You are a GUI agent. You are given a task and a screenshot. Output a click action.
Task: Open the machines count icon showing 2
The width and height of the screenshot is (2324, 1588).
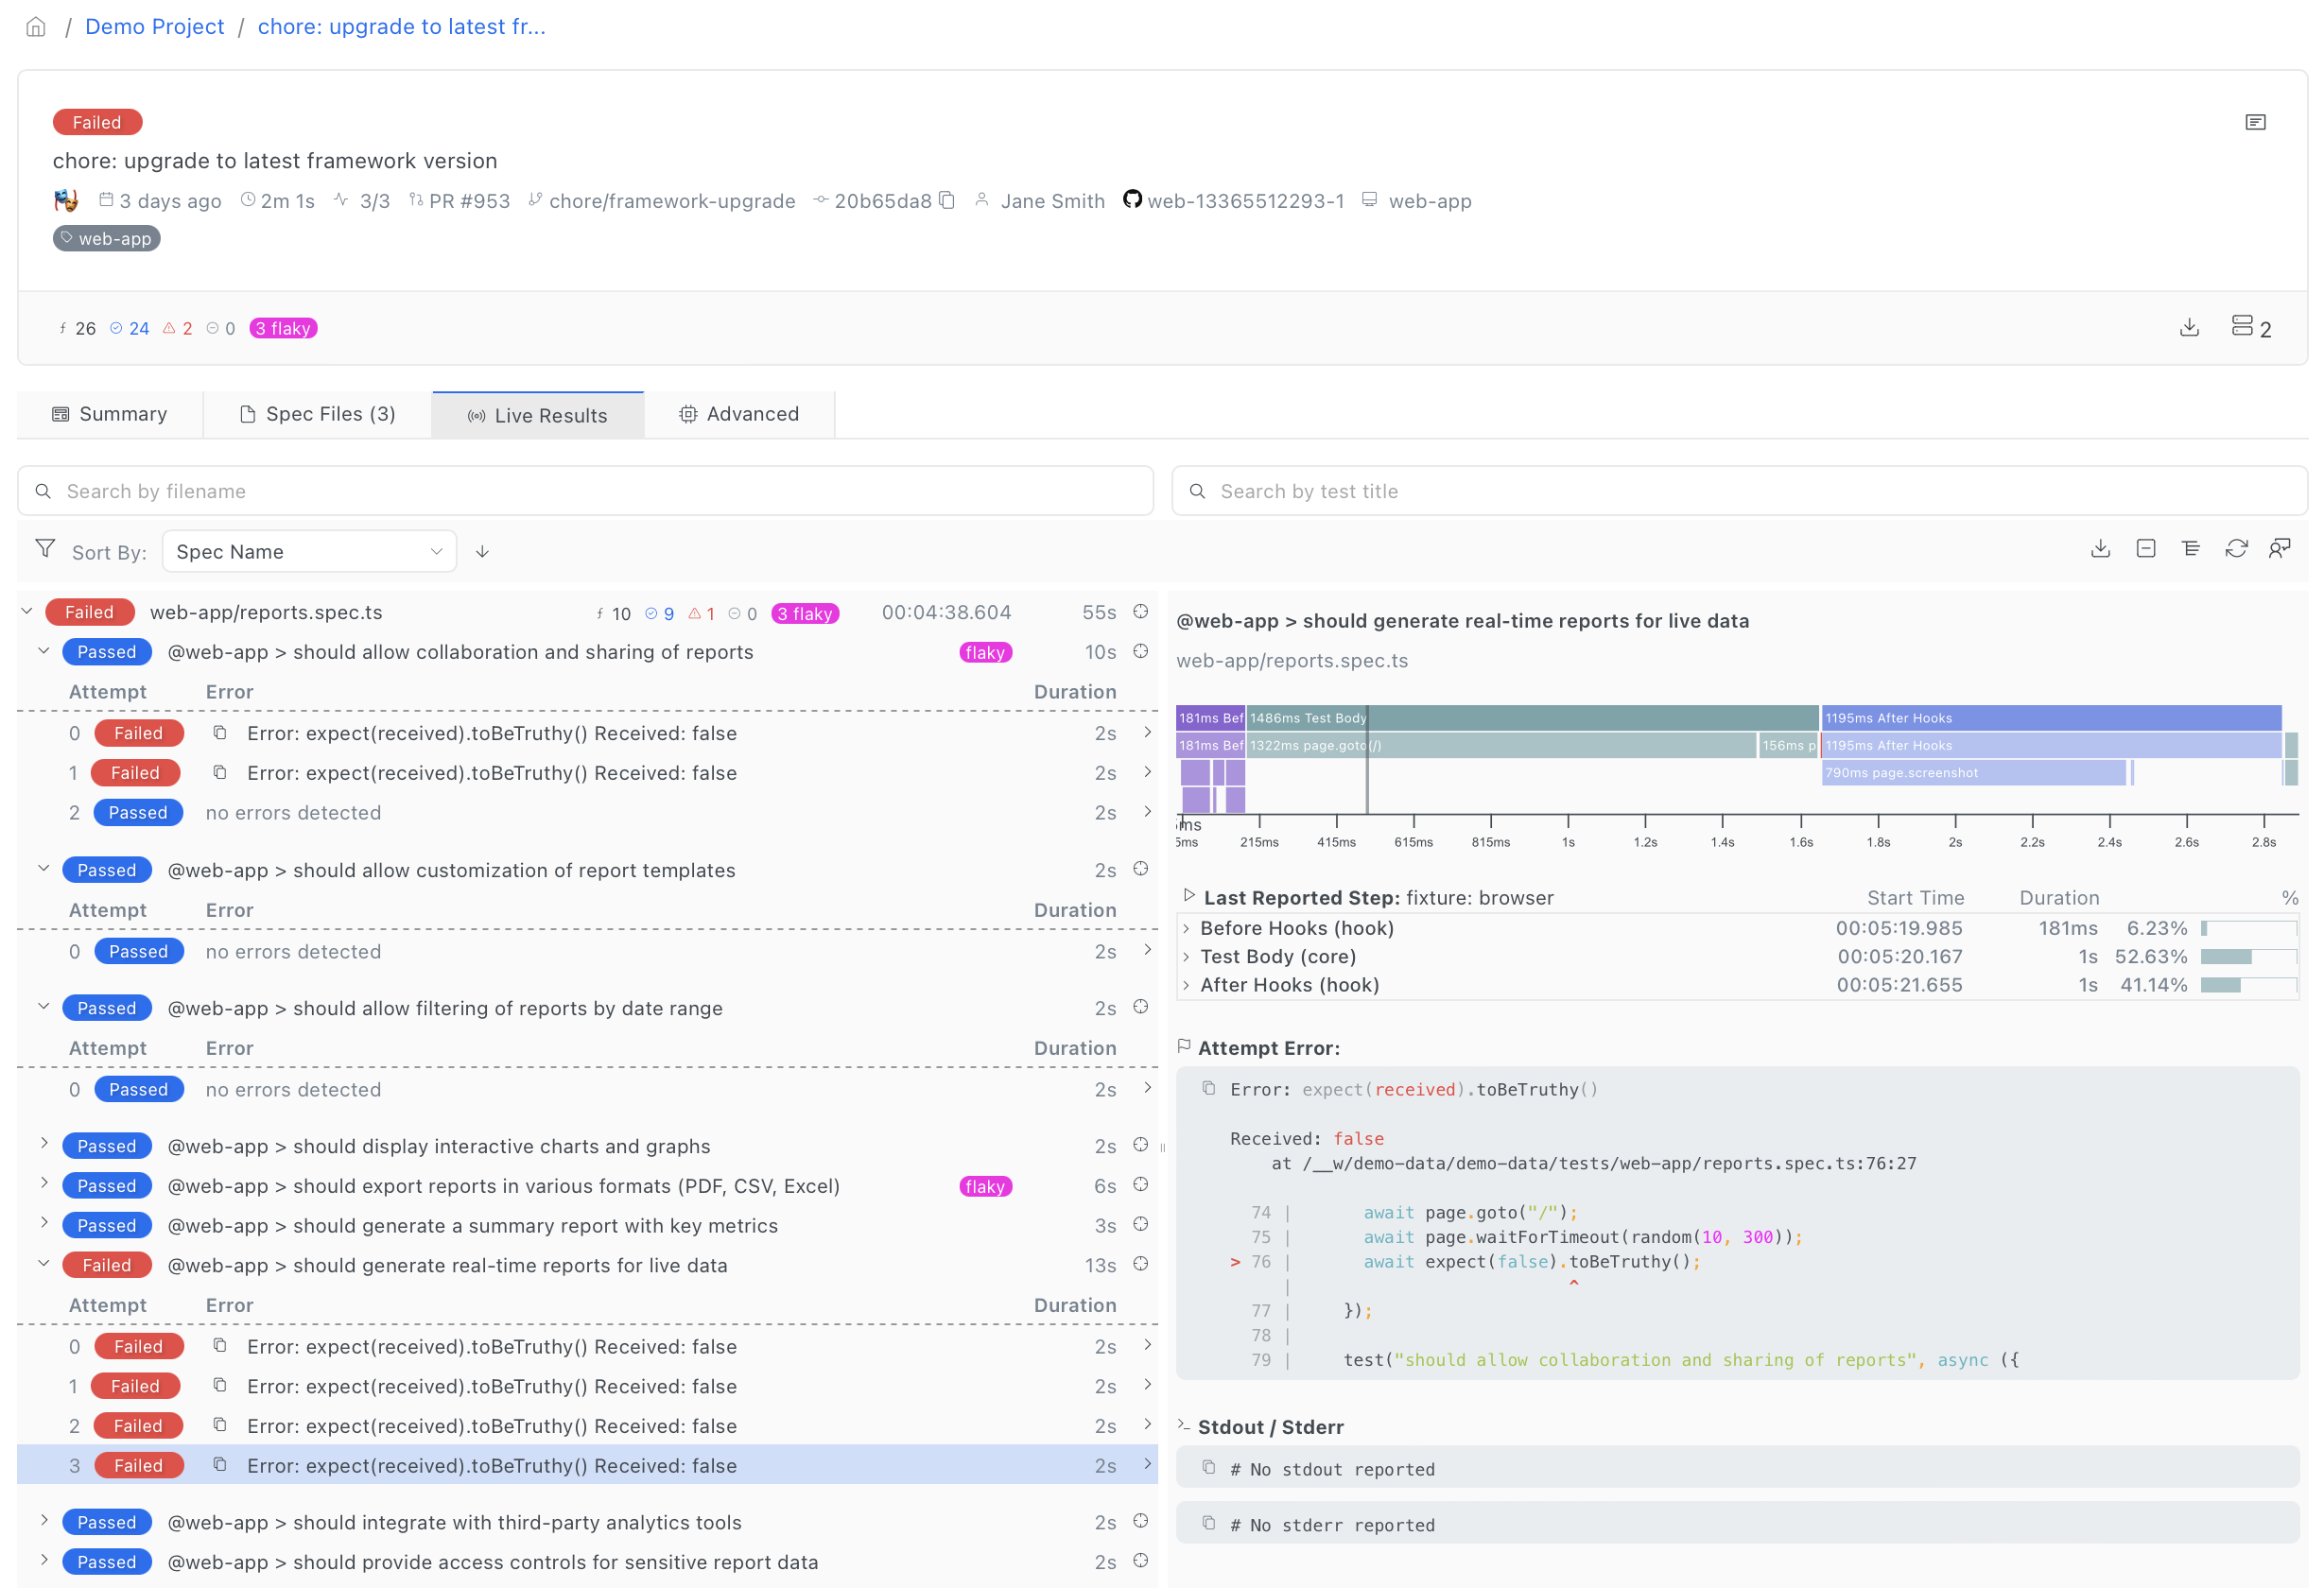click(x=2251, y=327)
